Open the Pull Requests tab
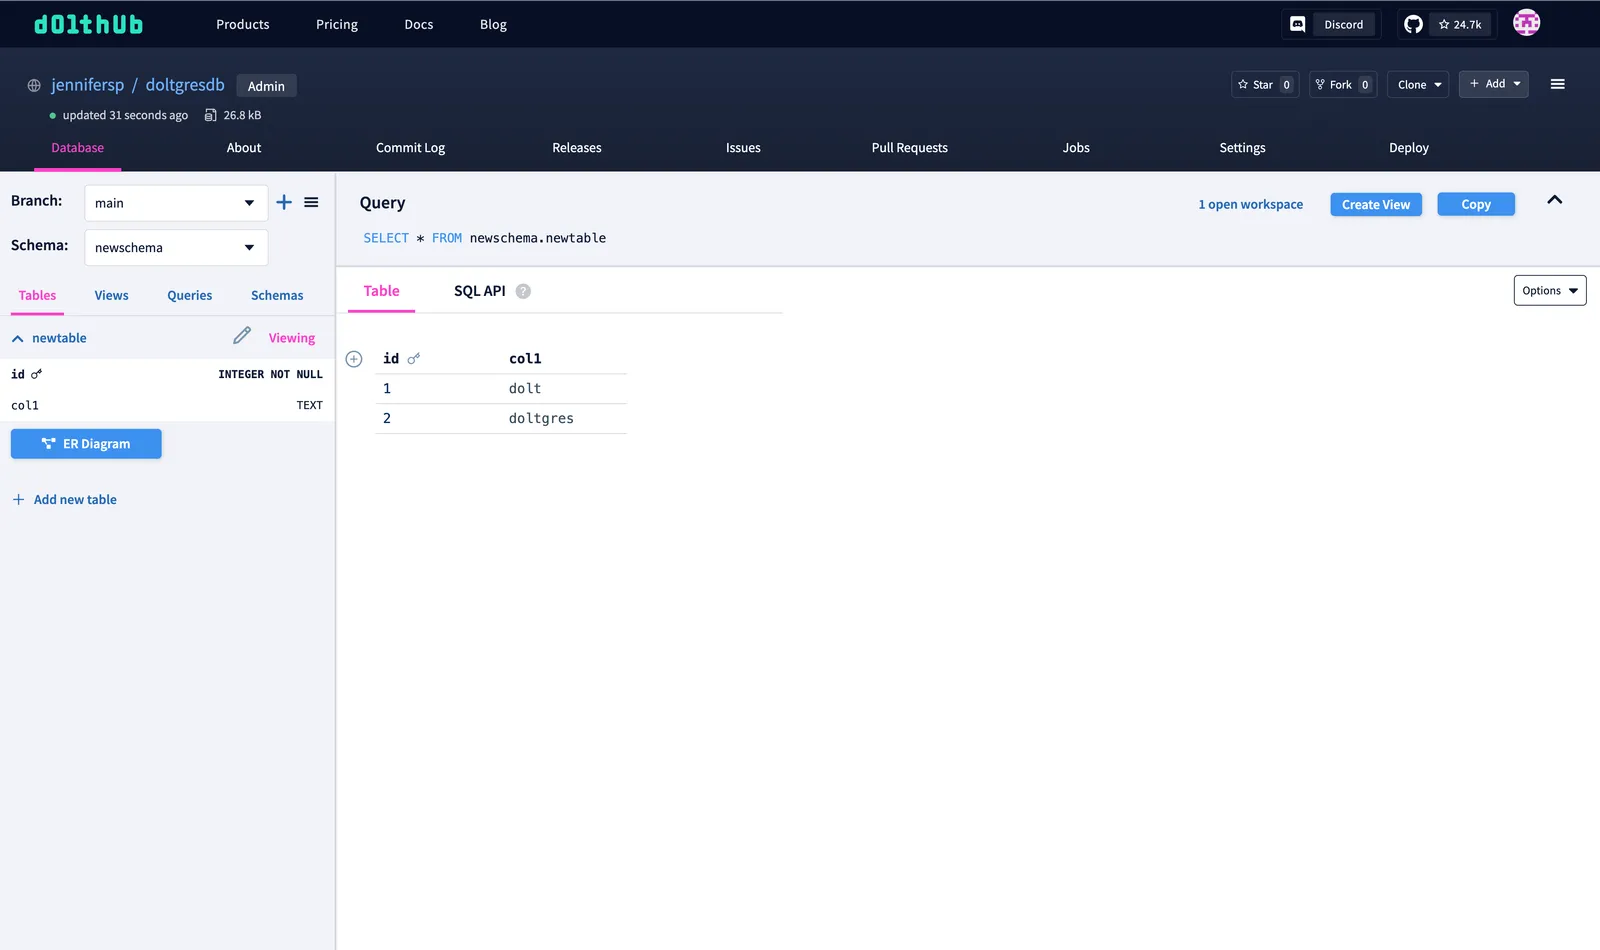 pyautogui.click(x=909, y=148)
